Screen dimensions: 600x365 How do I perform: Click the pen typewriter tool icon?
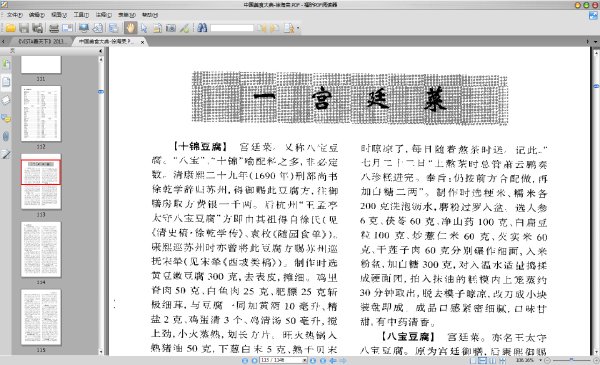[184, 28]
